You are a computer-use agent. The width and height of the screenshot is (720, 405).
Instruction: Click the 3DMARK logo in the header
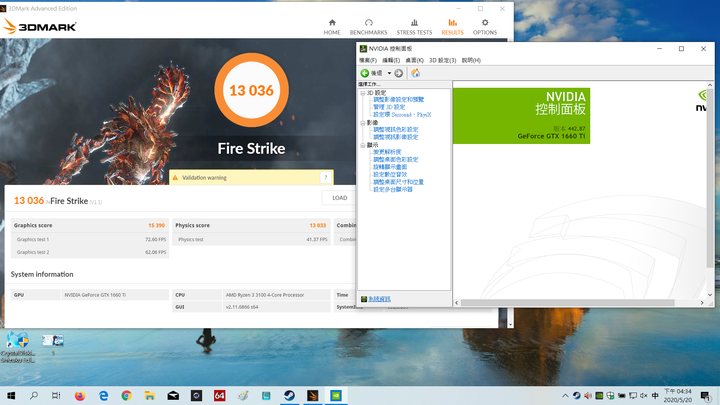pos(39,27)
